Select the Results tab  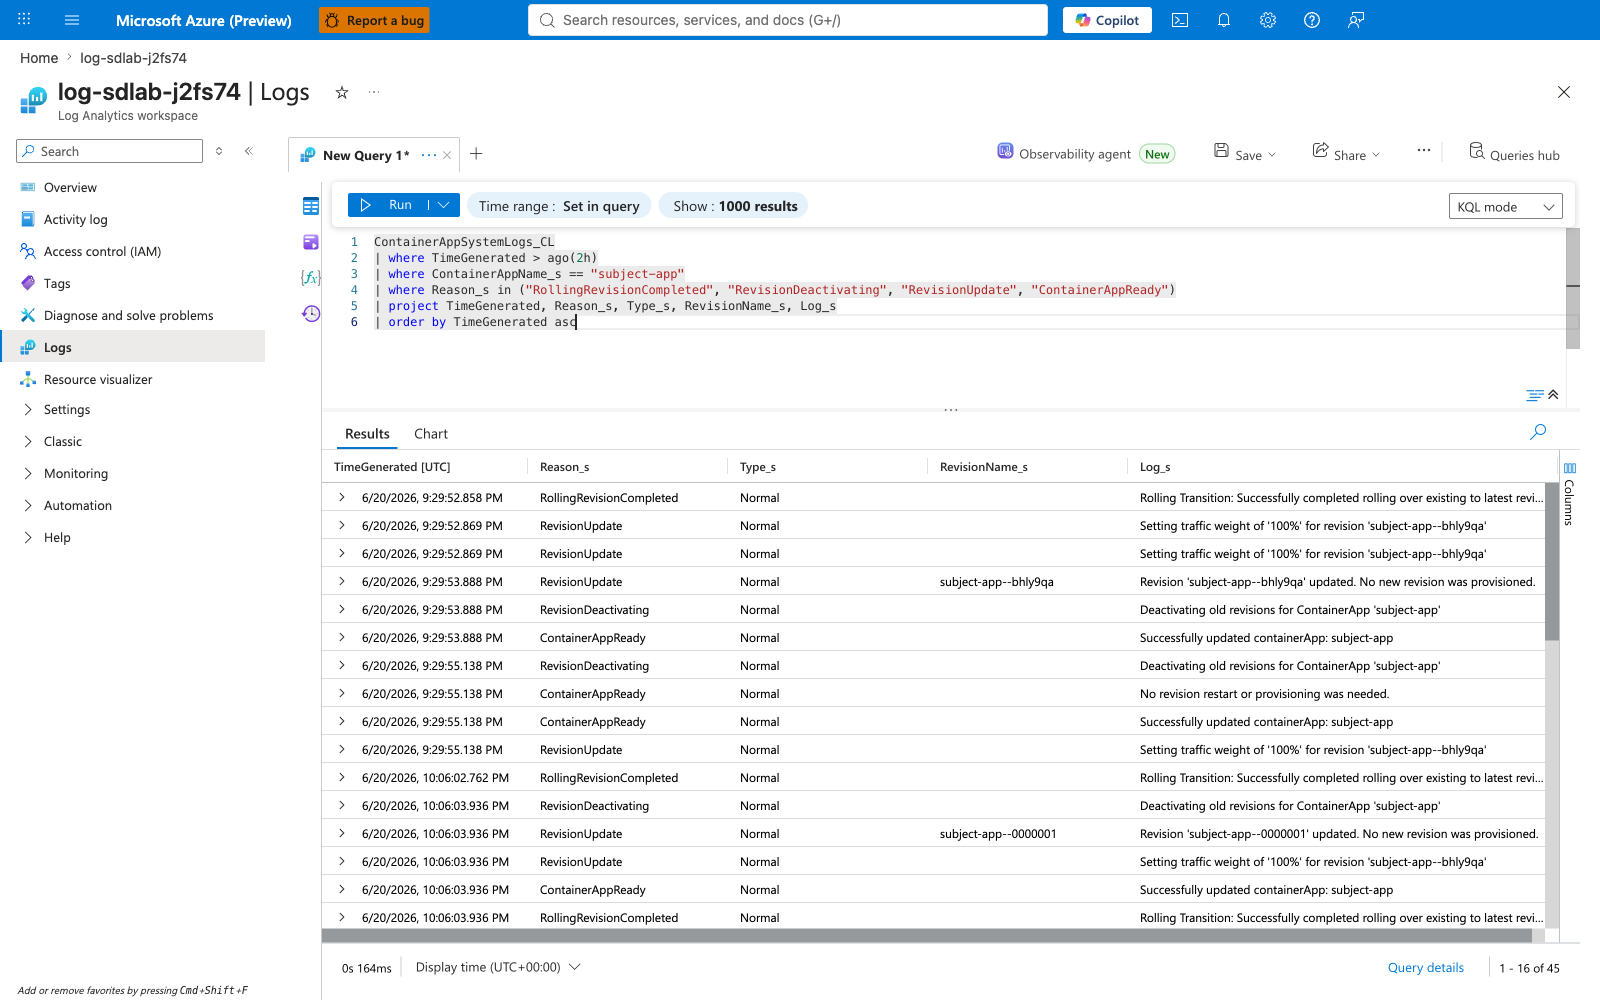[367, 434]
